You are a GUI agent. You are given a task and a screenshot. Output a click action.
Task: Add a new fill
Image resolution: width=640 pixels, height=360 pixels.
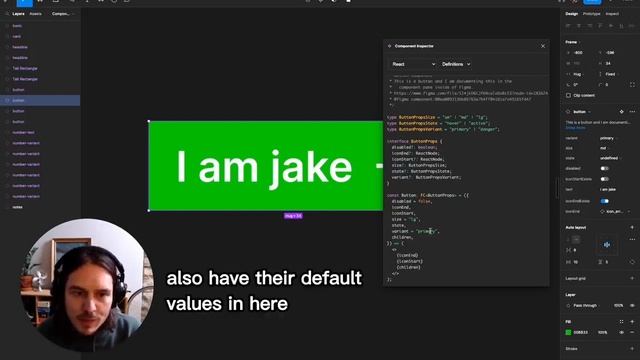pos(632,322)
